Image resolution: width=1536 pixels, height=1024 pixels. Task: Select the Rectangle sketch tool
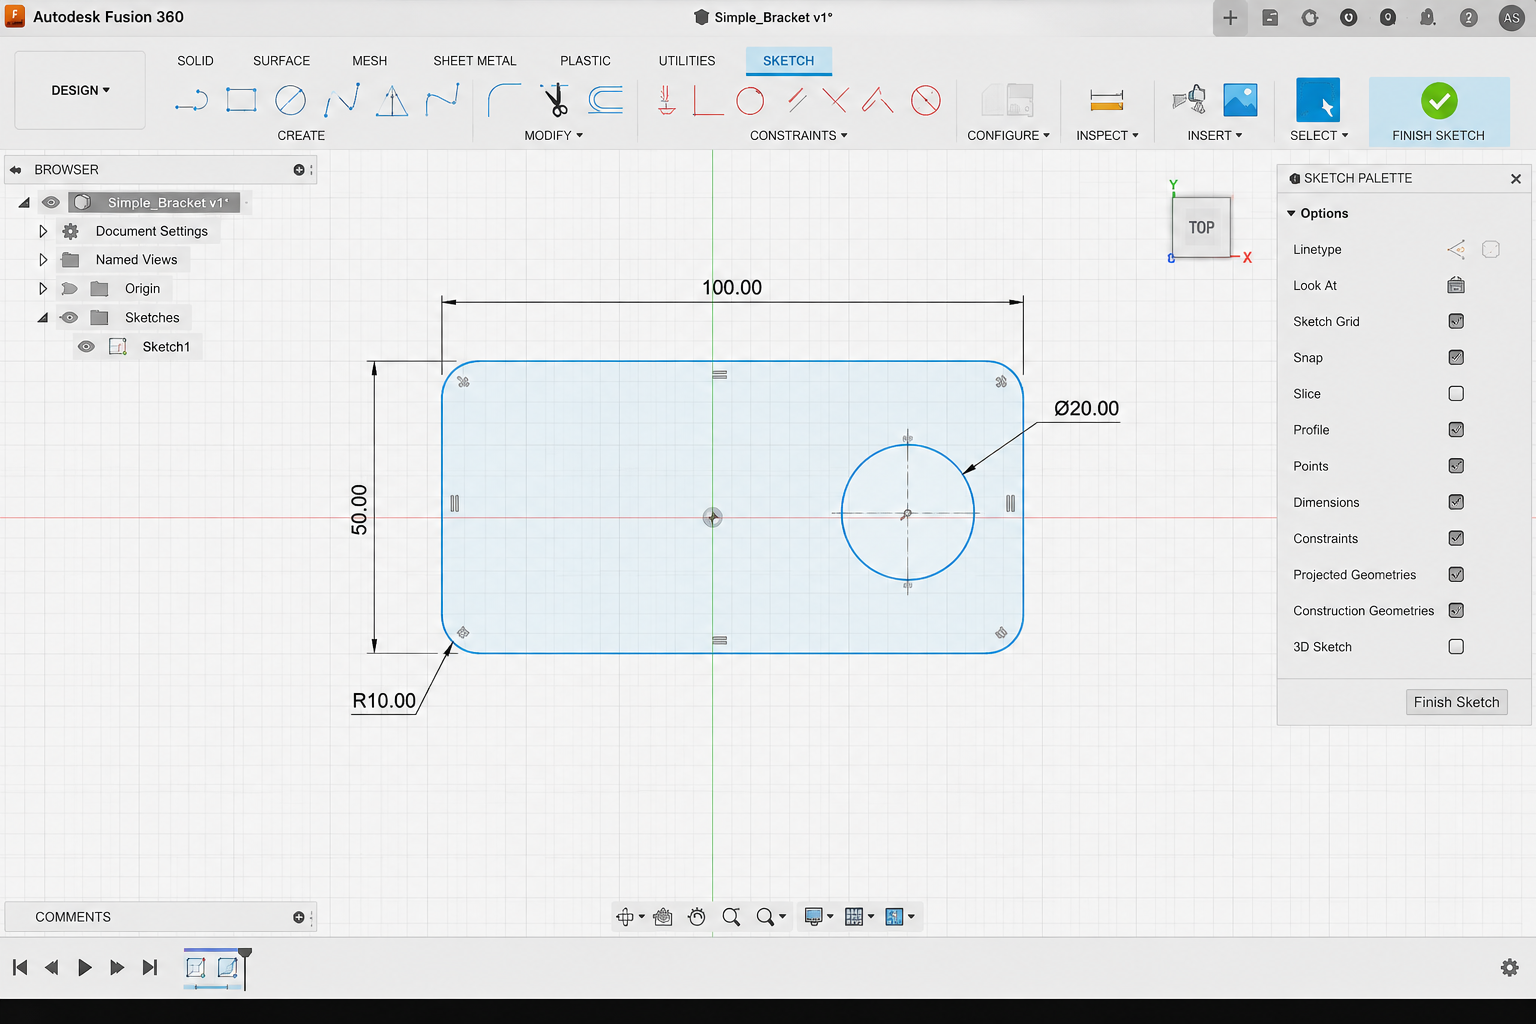click(241, 100)
